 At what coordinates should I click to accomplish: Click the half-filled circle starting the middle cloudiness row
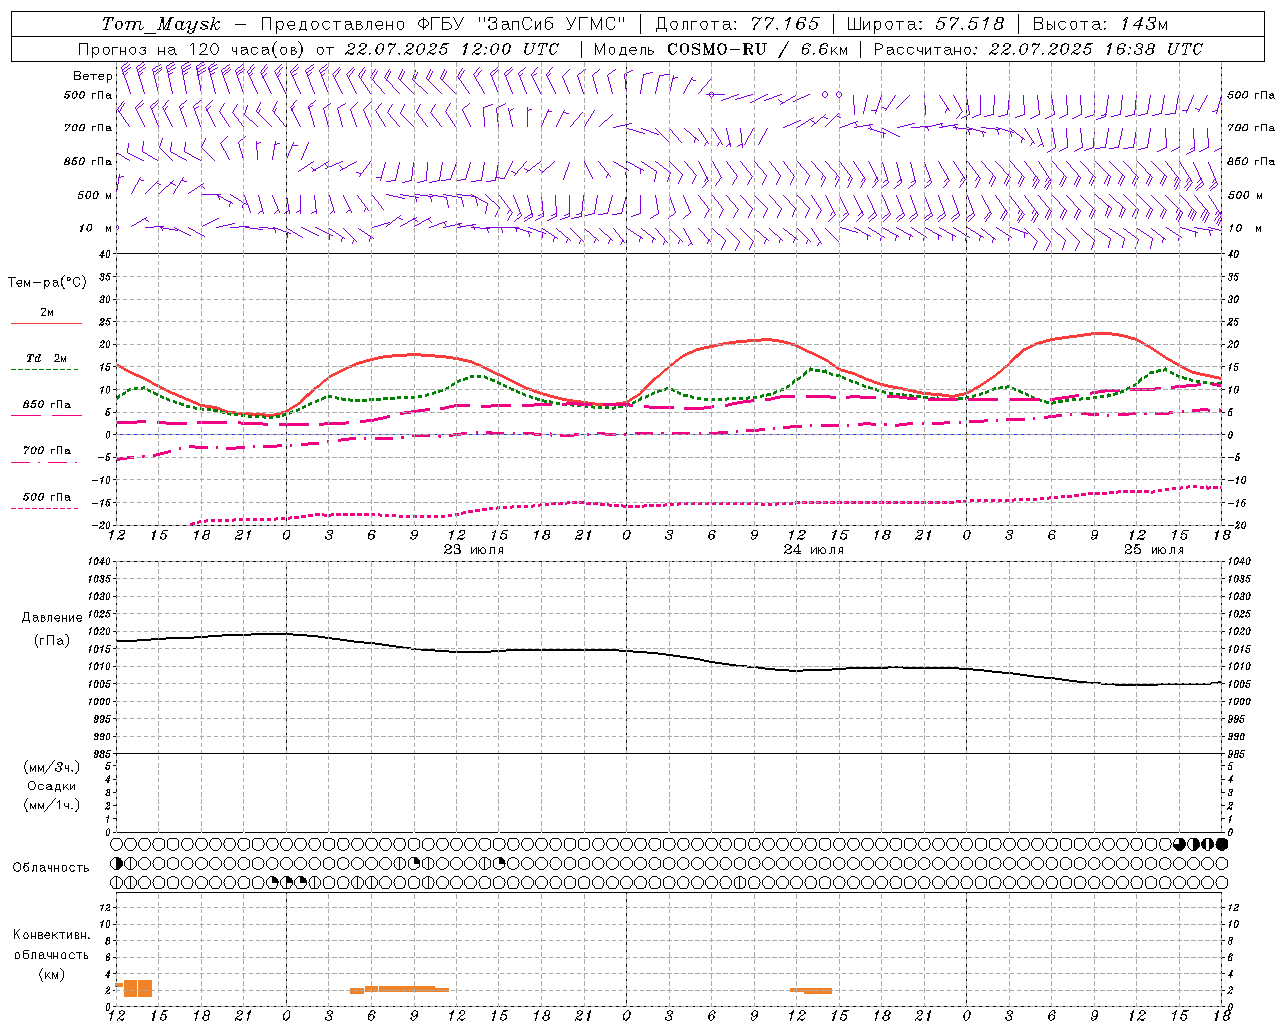coord(117,863)
